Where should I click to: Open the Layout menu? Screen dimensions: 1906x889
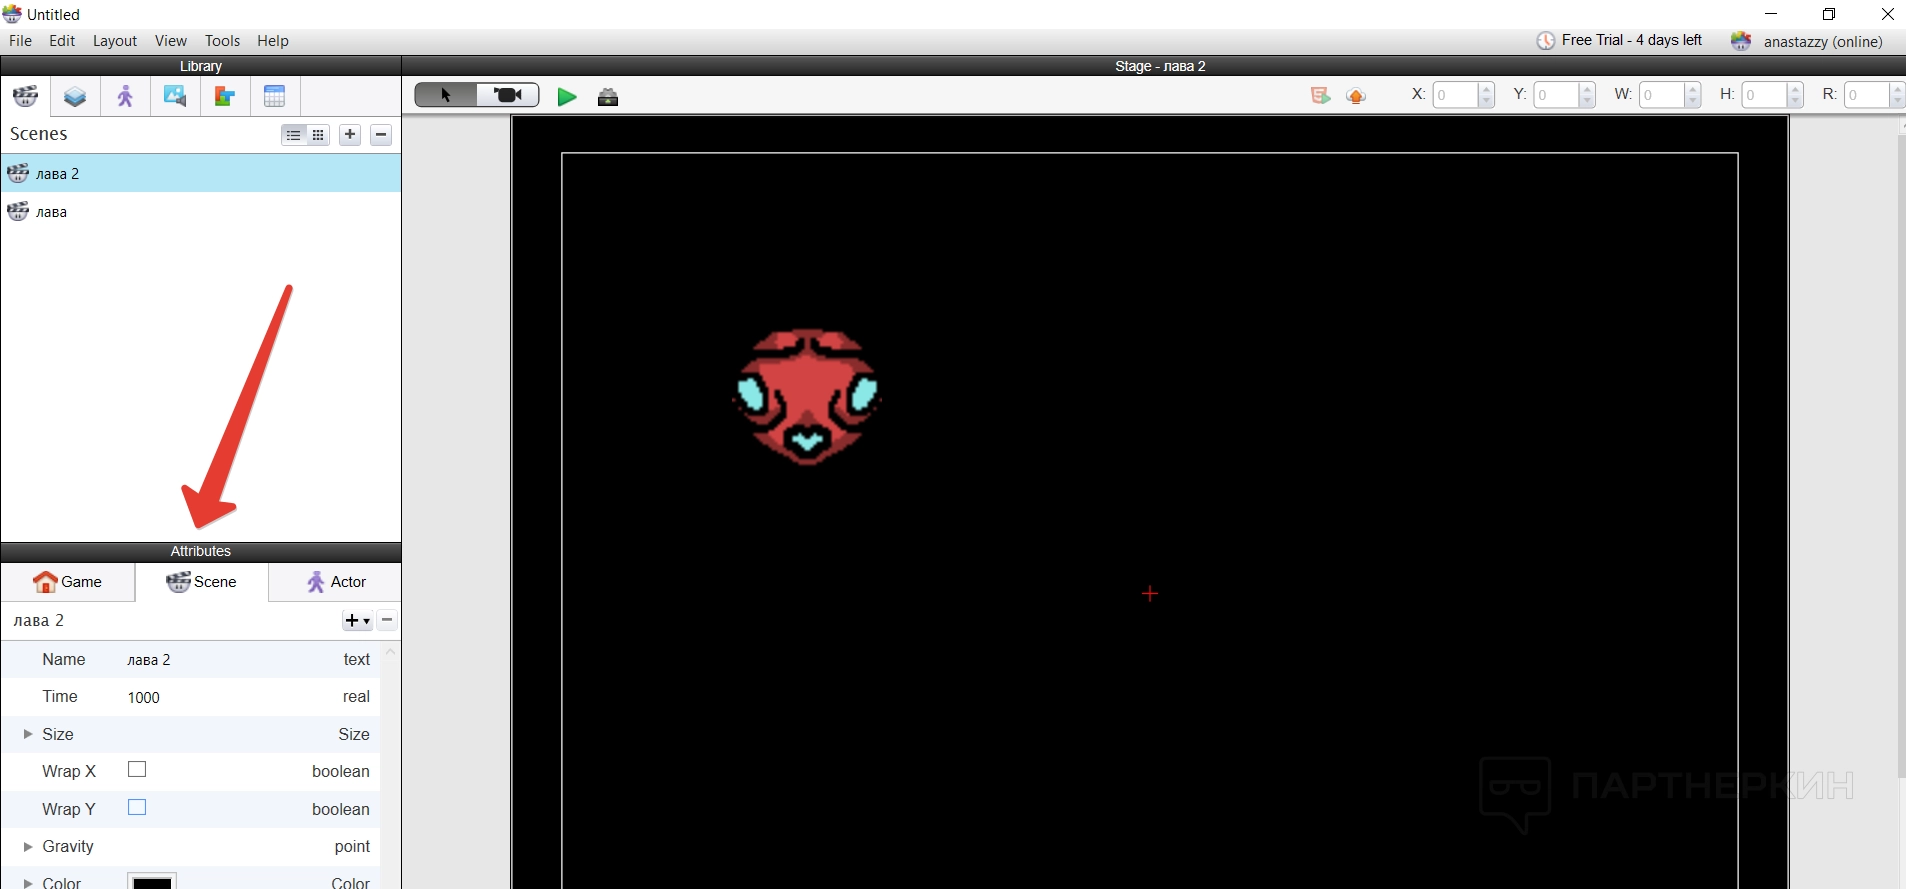coord(115,41)
